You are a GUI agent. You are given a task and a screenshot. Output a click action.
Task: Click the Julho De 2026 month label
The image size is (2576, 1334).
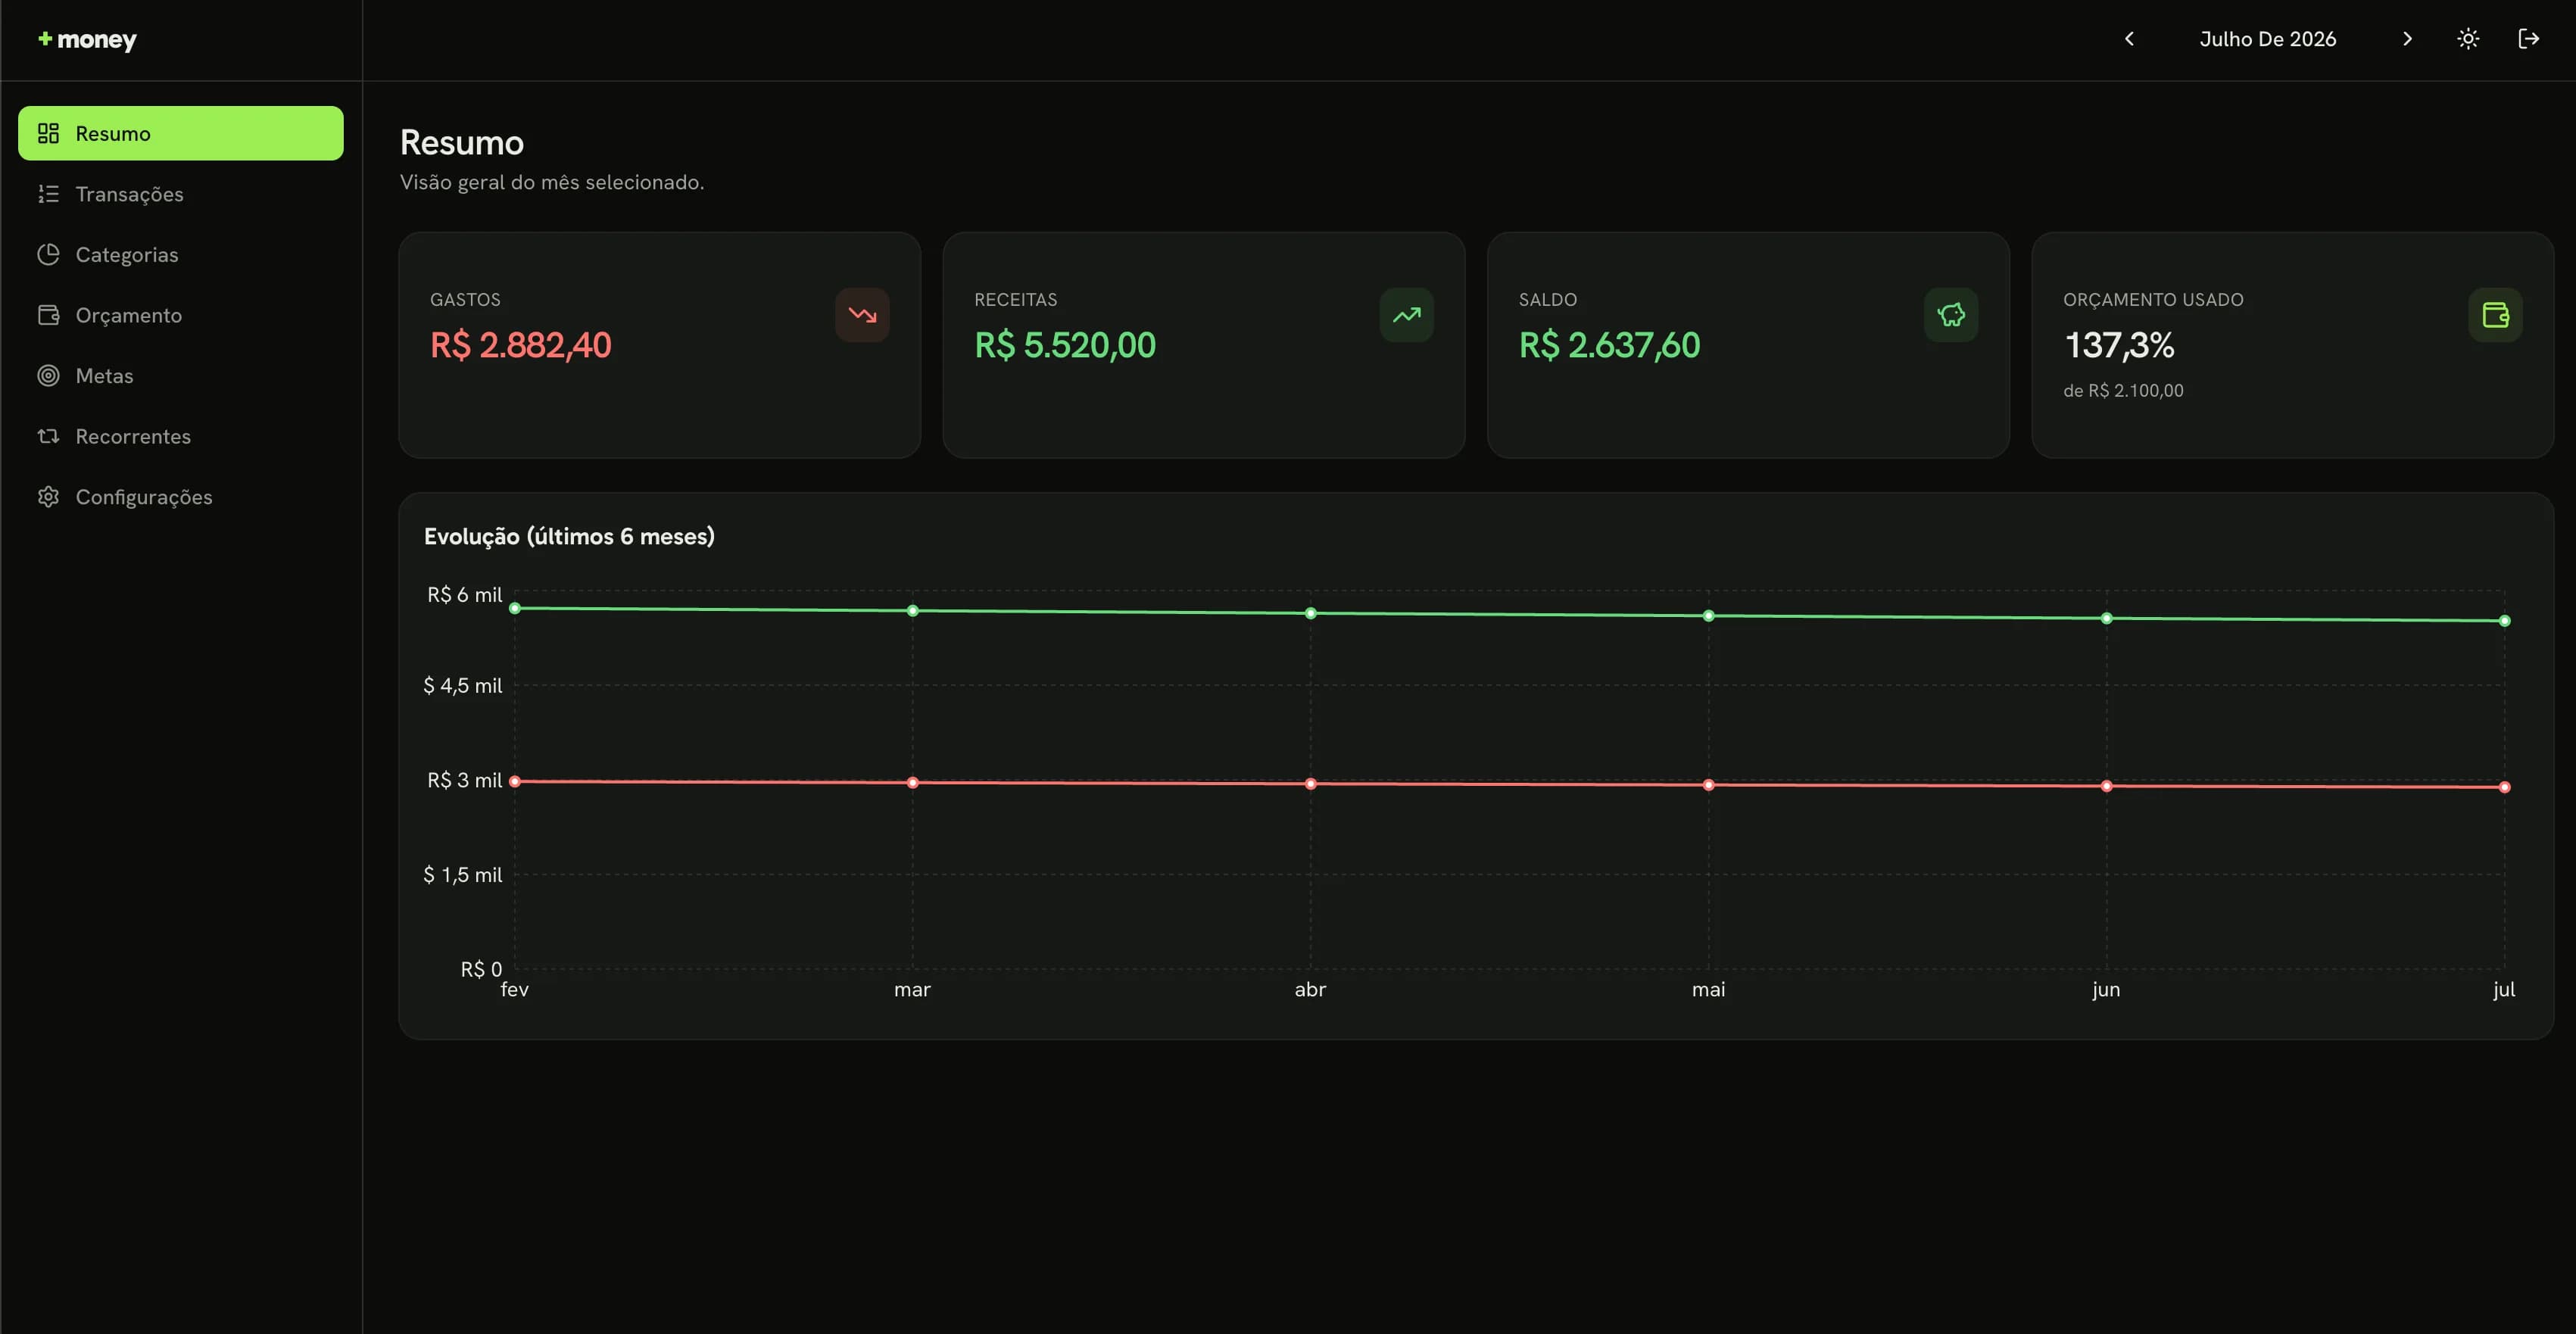pos(2267,39)
